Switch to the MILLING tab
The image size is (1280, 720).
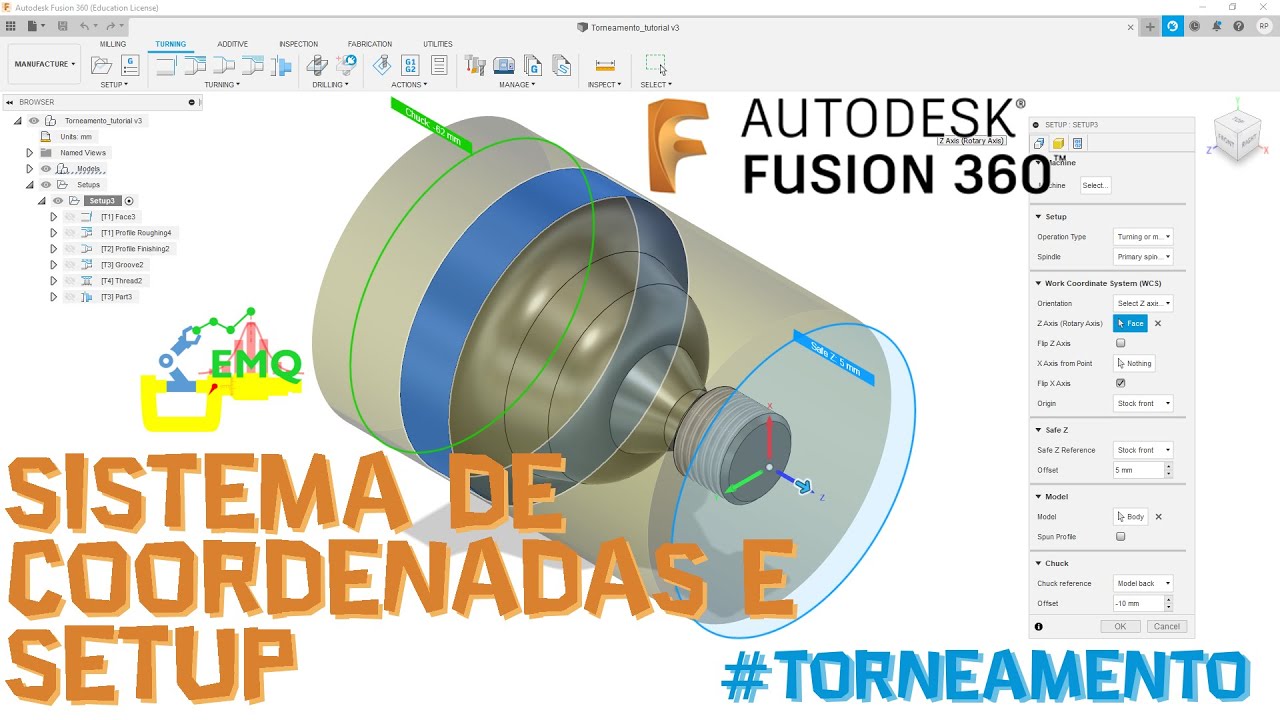pyautogui.click(x=113, y=44)
